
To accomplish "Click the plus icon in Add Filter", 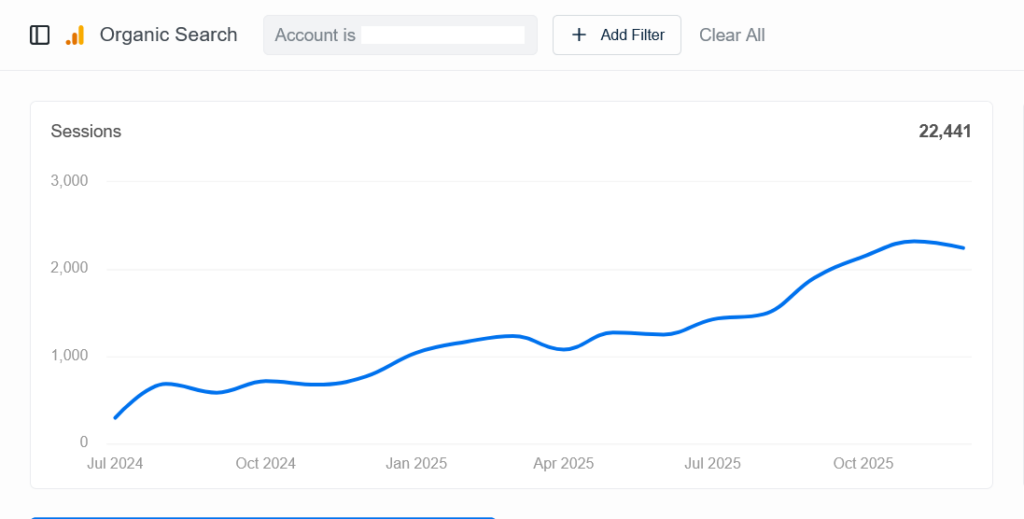I will pos(579,35).
